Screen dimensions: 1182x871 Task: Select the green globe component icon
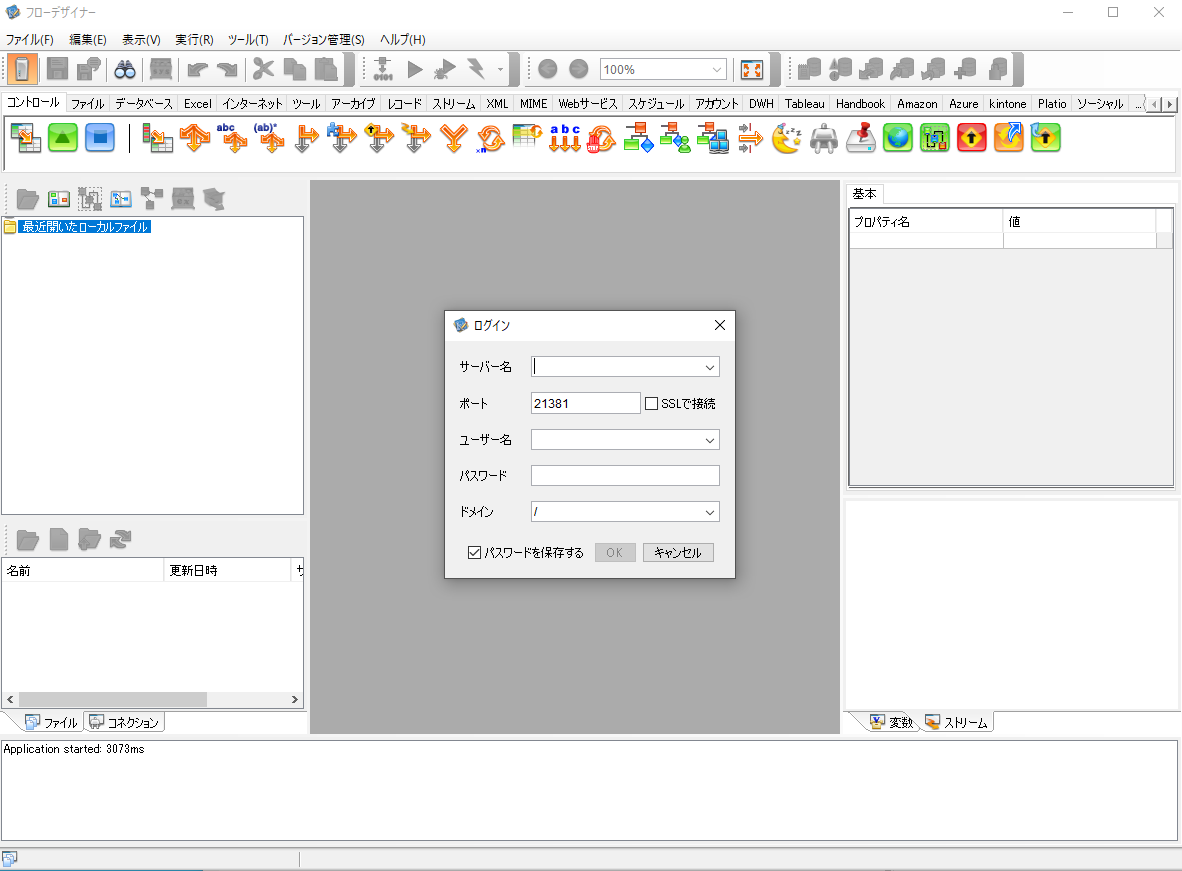pyautogui.click(x=898, y=138)
